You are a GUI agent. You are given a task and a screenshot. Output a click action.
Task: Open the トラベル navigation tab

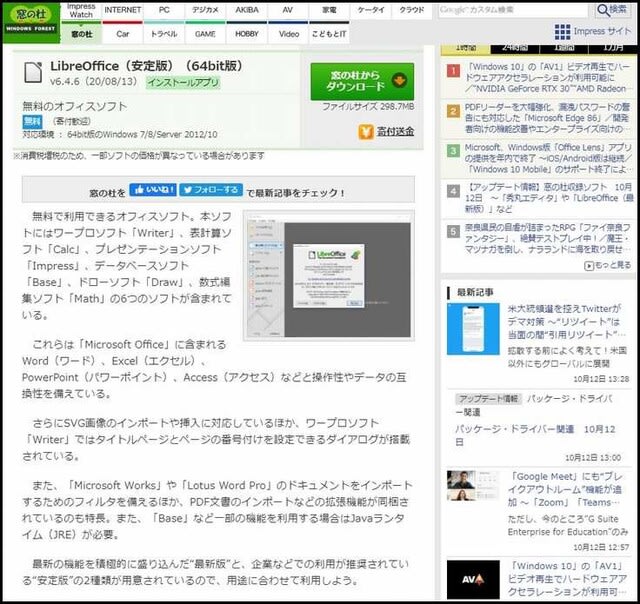pos(164,34)
